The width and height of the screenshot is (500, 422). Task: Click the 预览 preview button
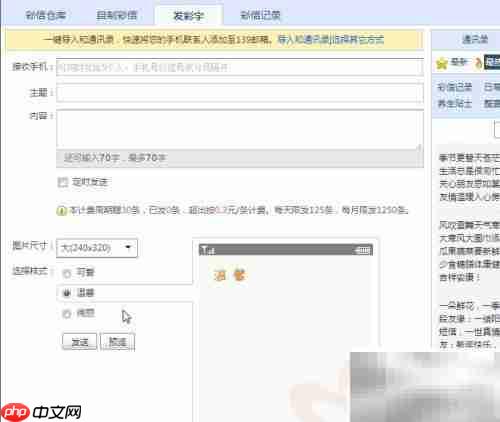pos(117,342)
